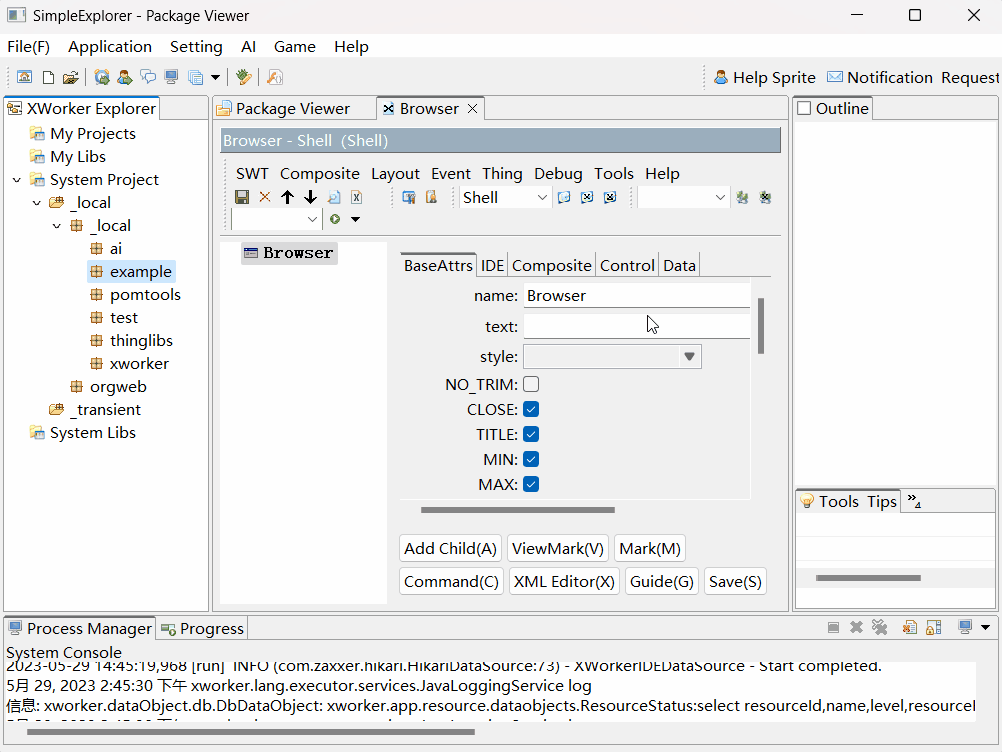This screenshot has height=752, width=1002.
Task: Uncheck the MAX checkbox
Action: [531, 484]
